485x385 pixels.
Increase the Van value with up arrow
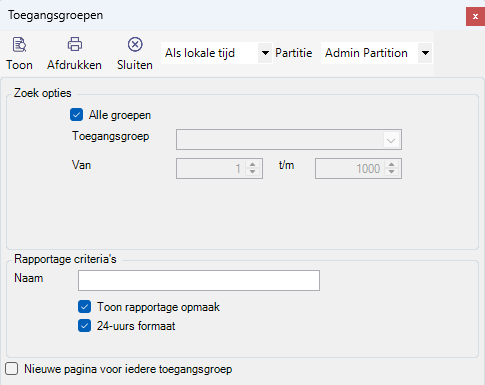pyautogui.click(x=253, y=165)
